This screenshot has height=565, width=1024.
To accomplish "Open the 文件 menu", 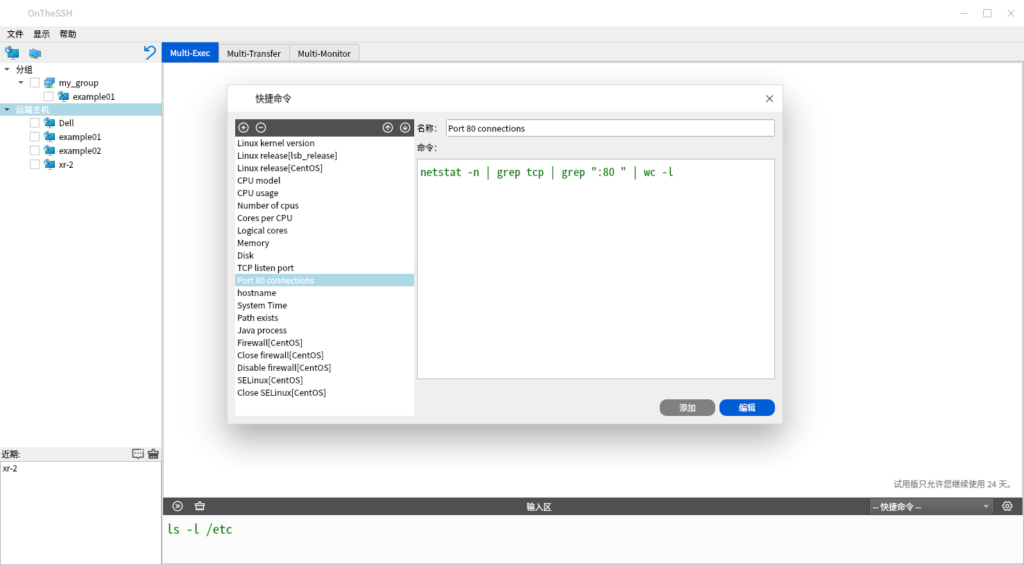I will [x=15, y=34].
